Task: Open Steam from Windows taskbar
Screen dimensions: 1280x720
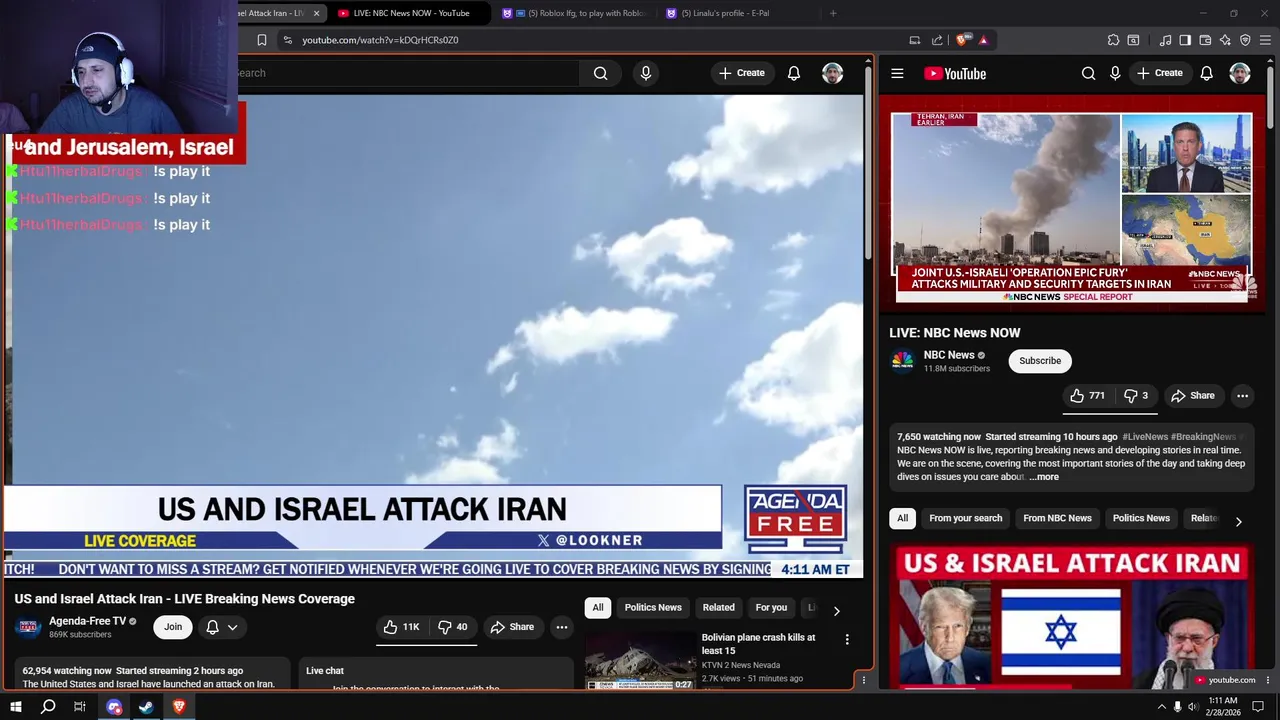Action: pos(146,707)
